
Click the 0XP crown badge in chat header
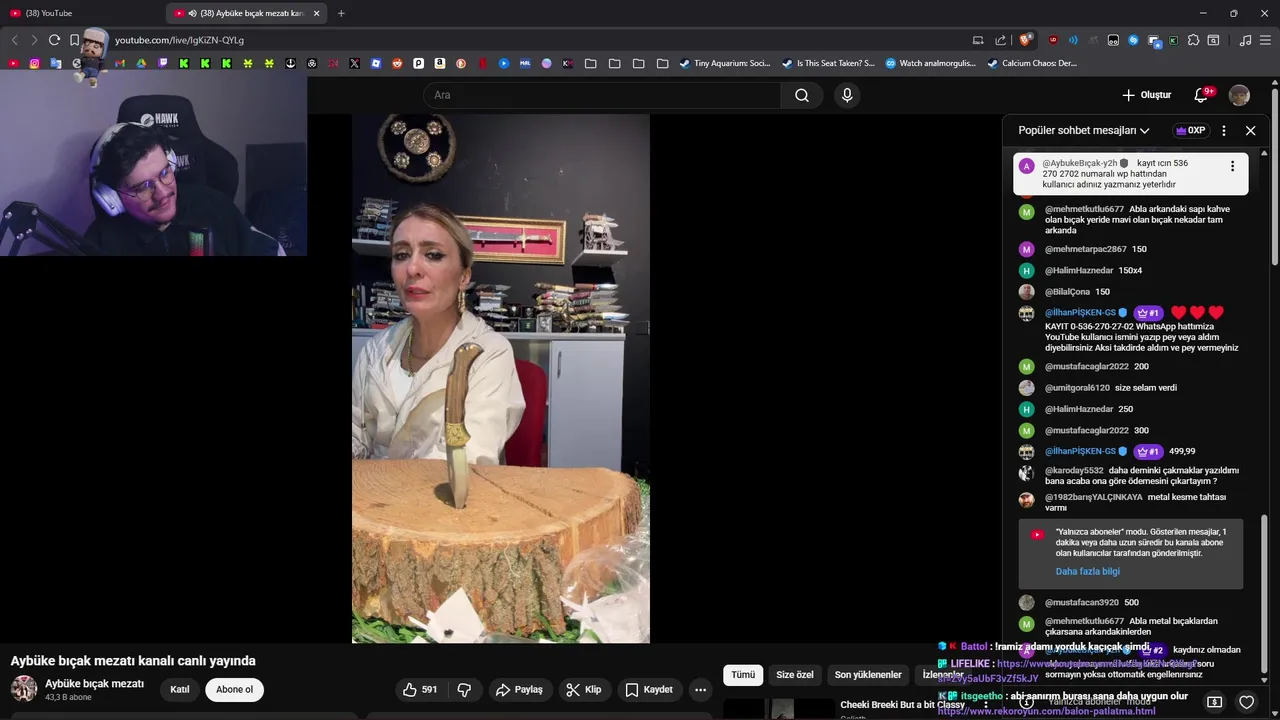(x=1190, y=130)
